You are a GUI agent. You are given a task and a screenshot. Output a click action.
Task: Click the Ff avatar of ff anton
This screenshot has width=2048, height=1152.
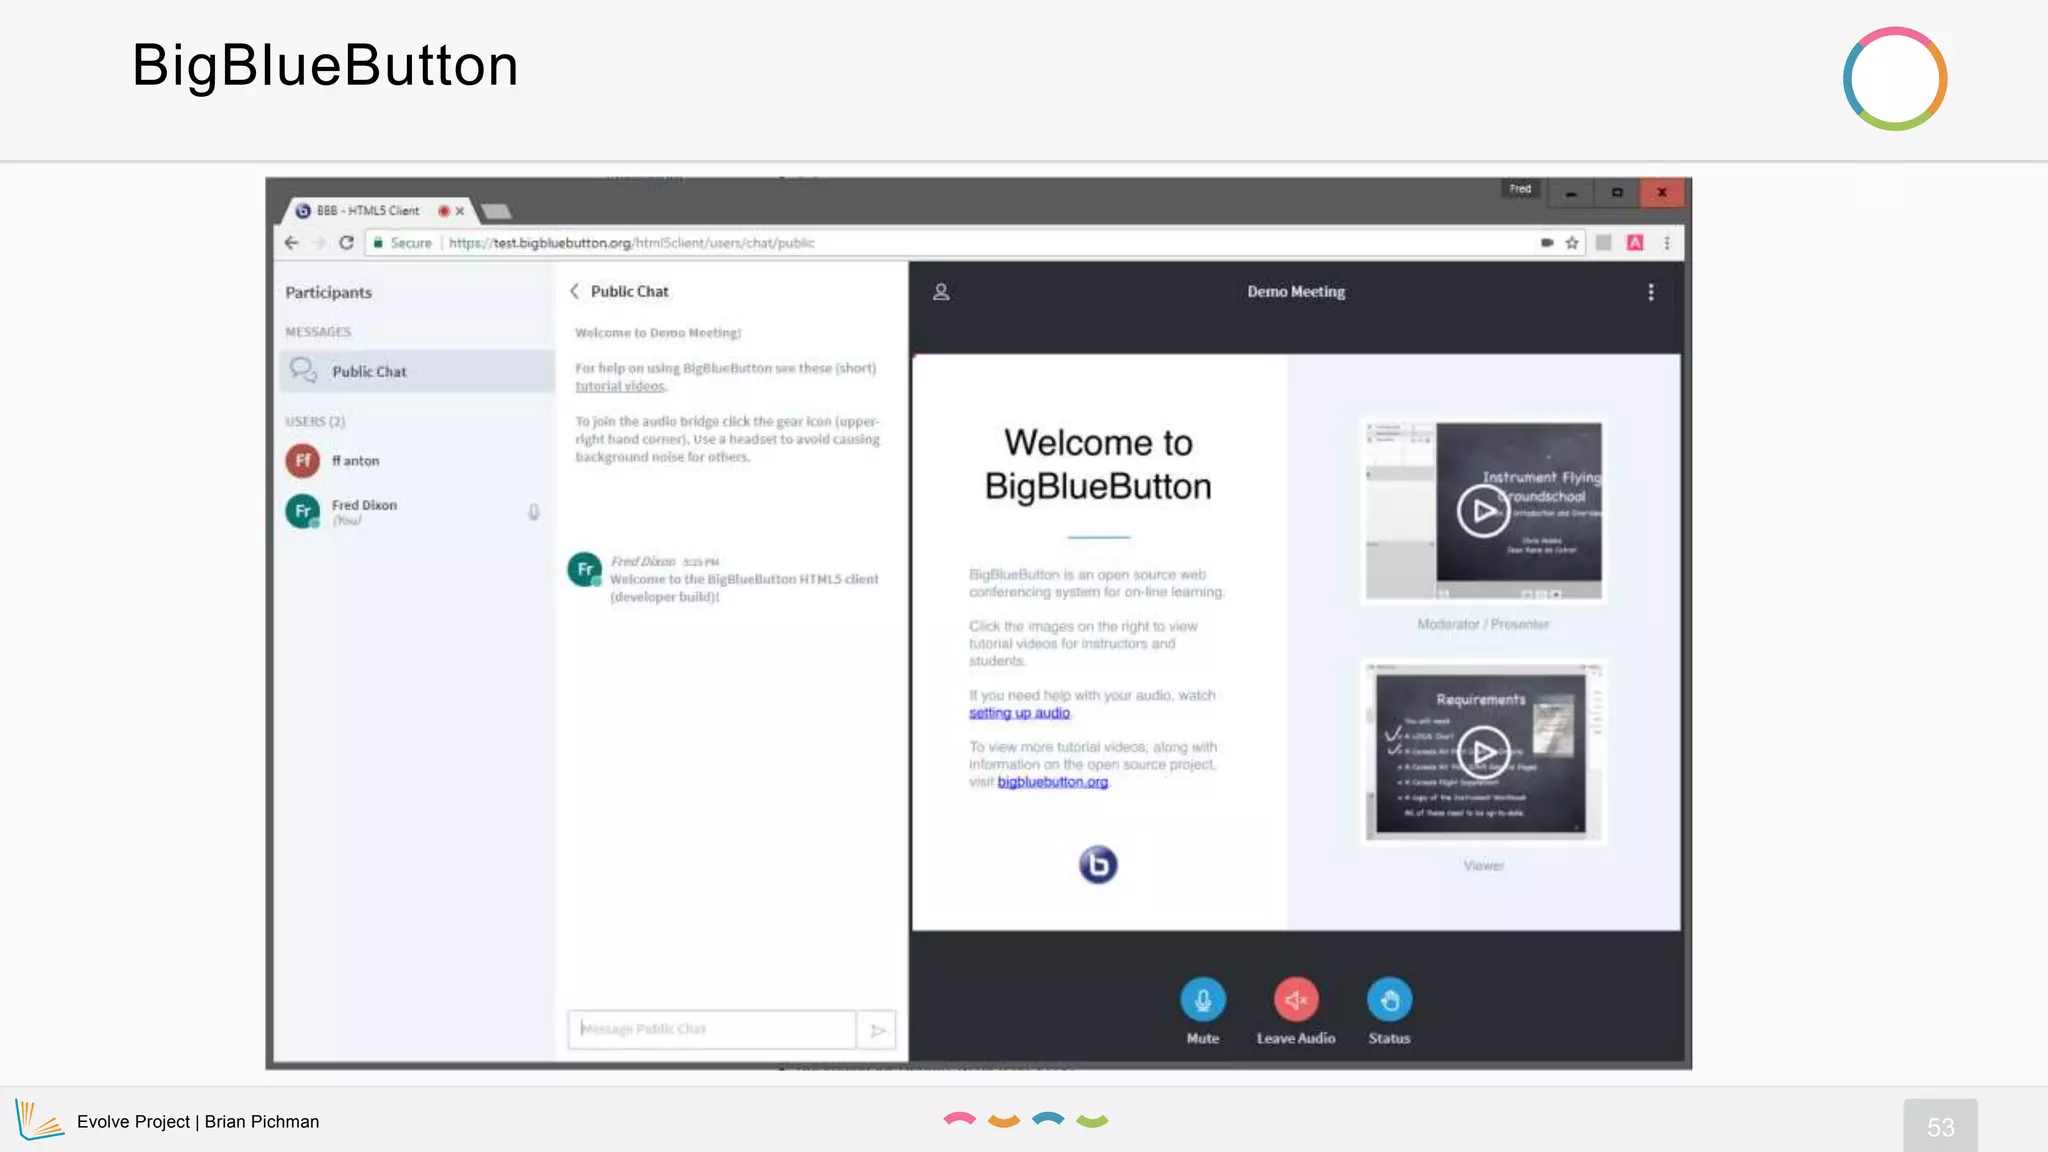303,461
